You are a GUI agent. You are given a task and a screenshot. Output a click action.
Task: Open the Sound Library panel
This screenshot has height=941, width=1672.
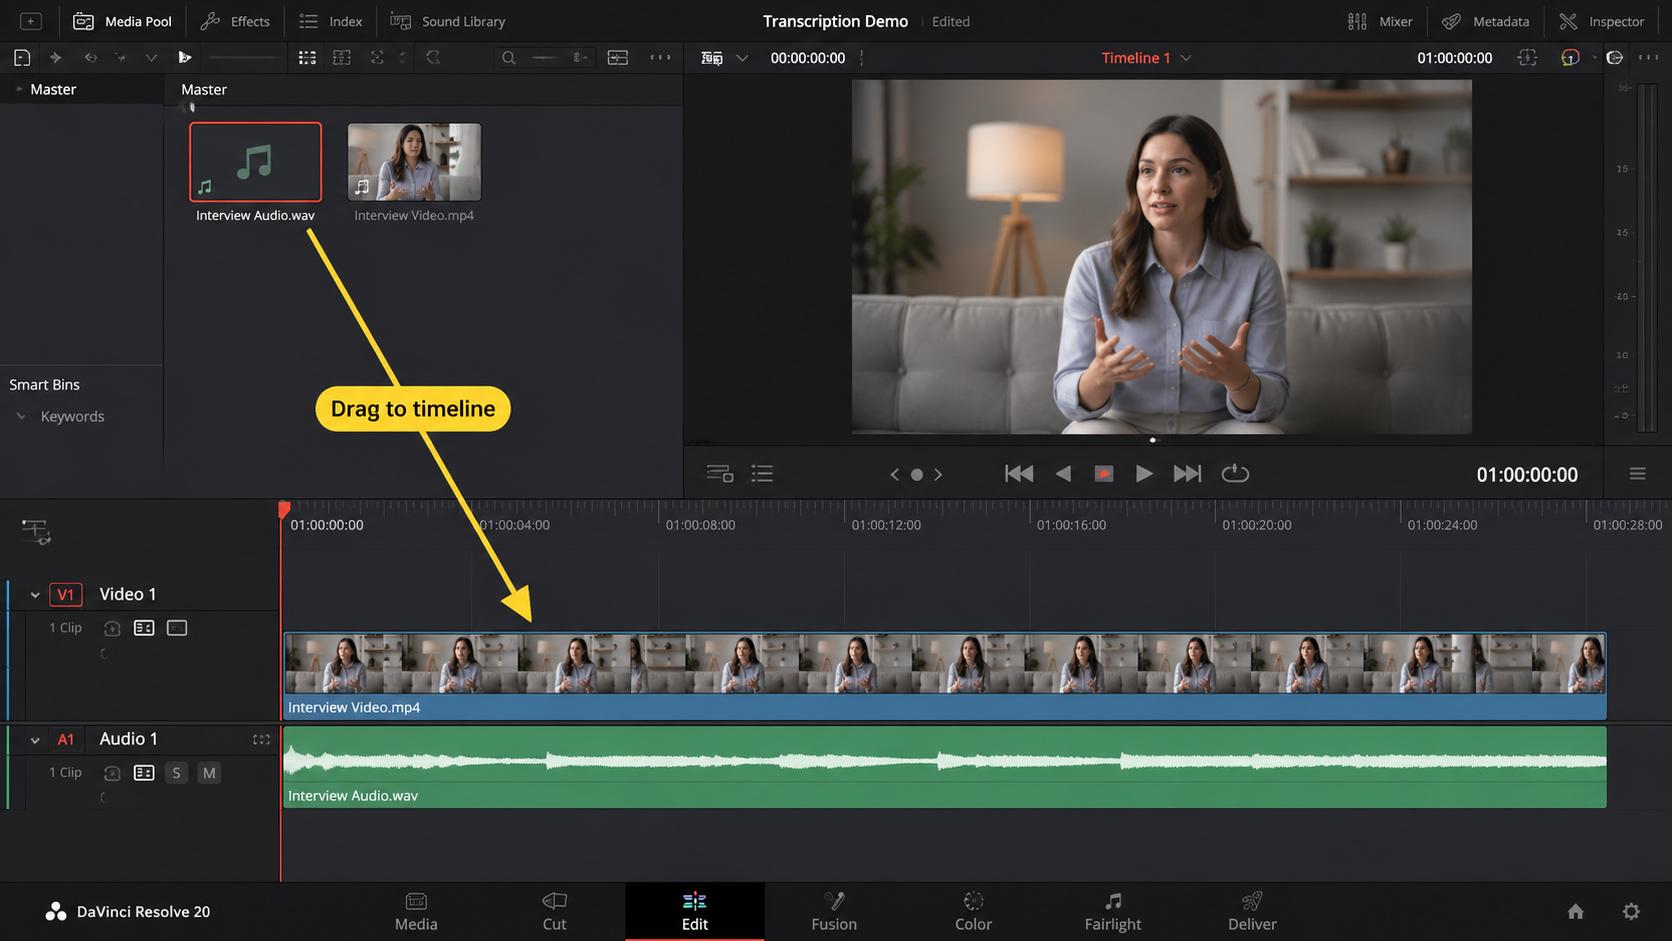(x=447, y=21)
